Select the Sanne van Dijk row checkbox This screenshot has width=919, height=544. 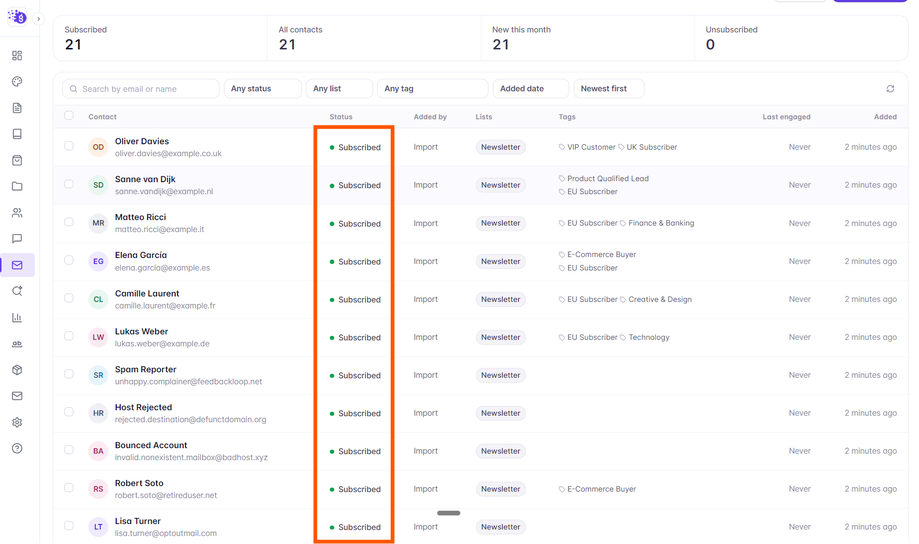point(69,183)
